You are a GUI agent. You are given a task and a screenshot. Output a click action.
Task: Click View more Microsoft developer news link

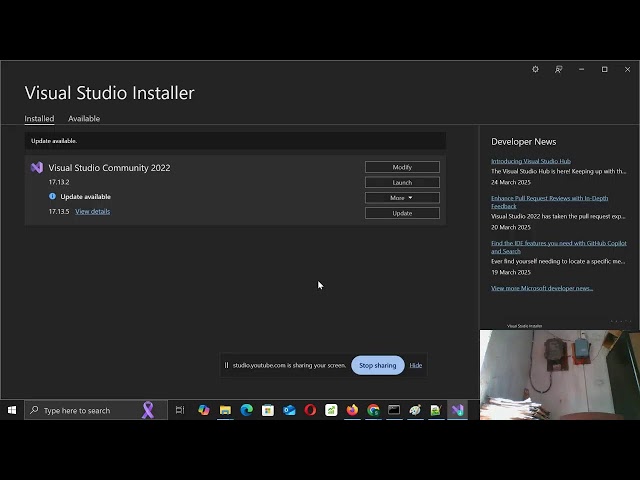[x=542, y=288]
